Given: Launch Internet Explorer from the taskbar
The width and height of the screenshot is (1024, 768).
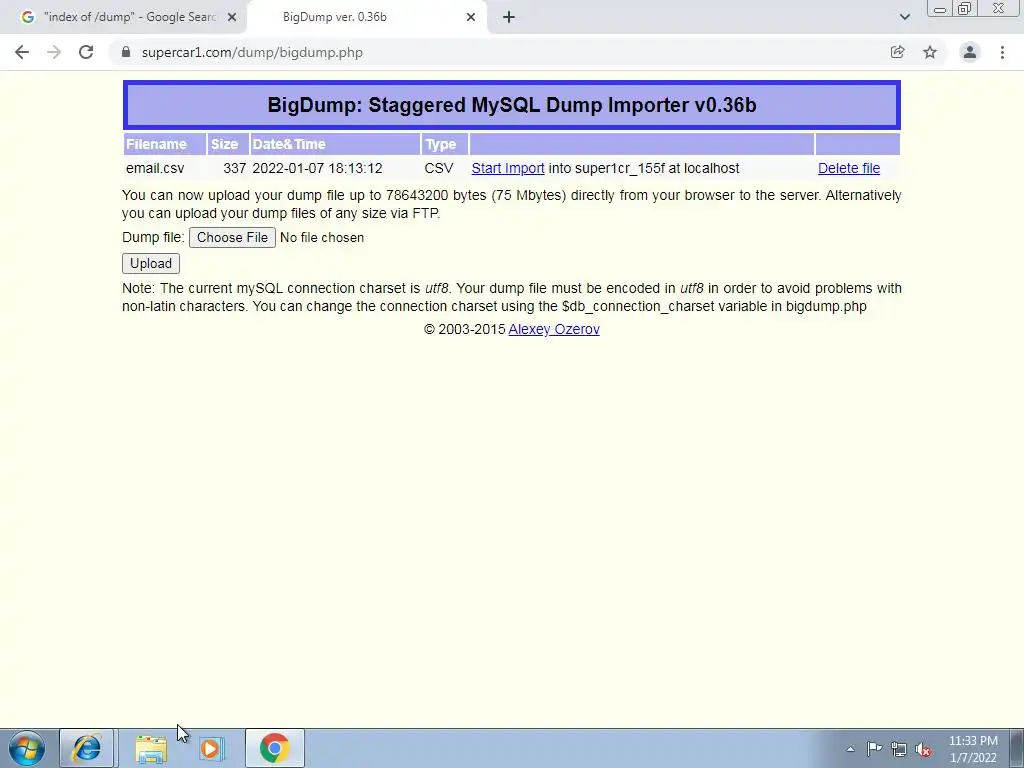Looking at the screenshot, I should pos(87,748).
